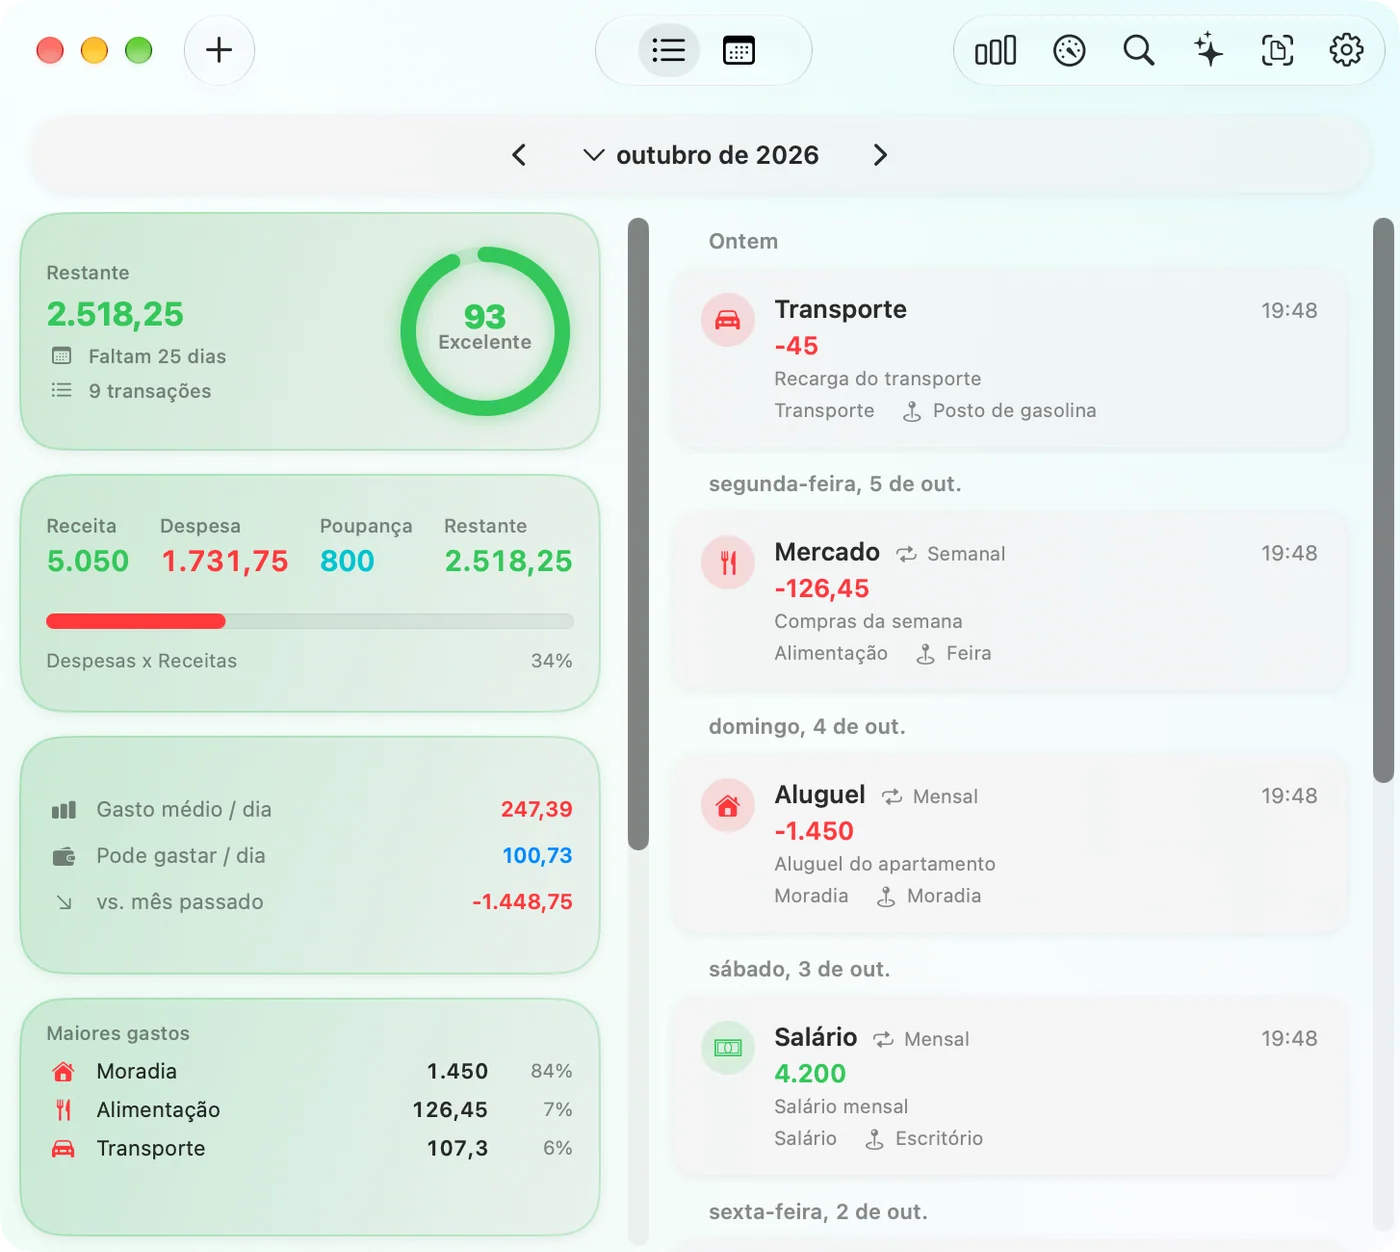The image size is (1400, 1252).
Task: Click the calendar icon beside Faltam 25 dias
Action: 62,356
